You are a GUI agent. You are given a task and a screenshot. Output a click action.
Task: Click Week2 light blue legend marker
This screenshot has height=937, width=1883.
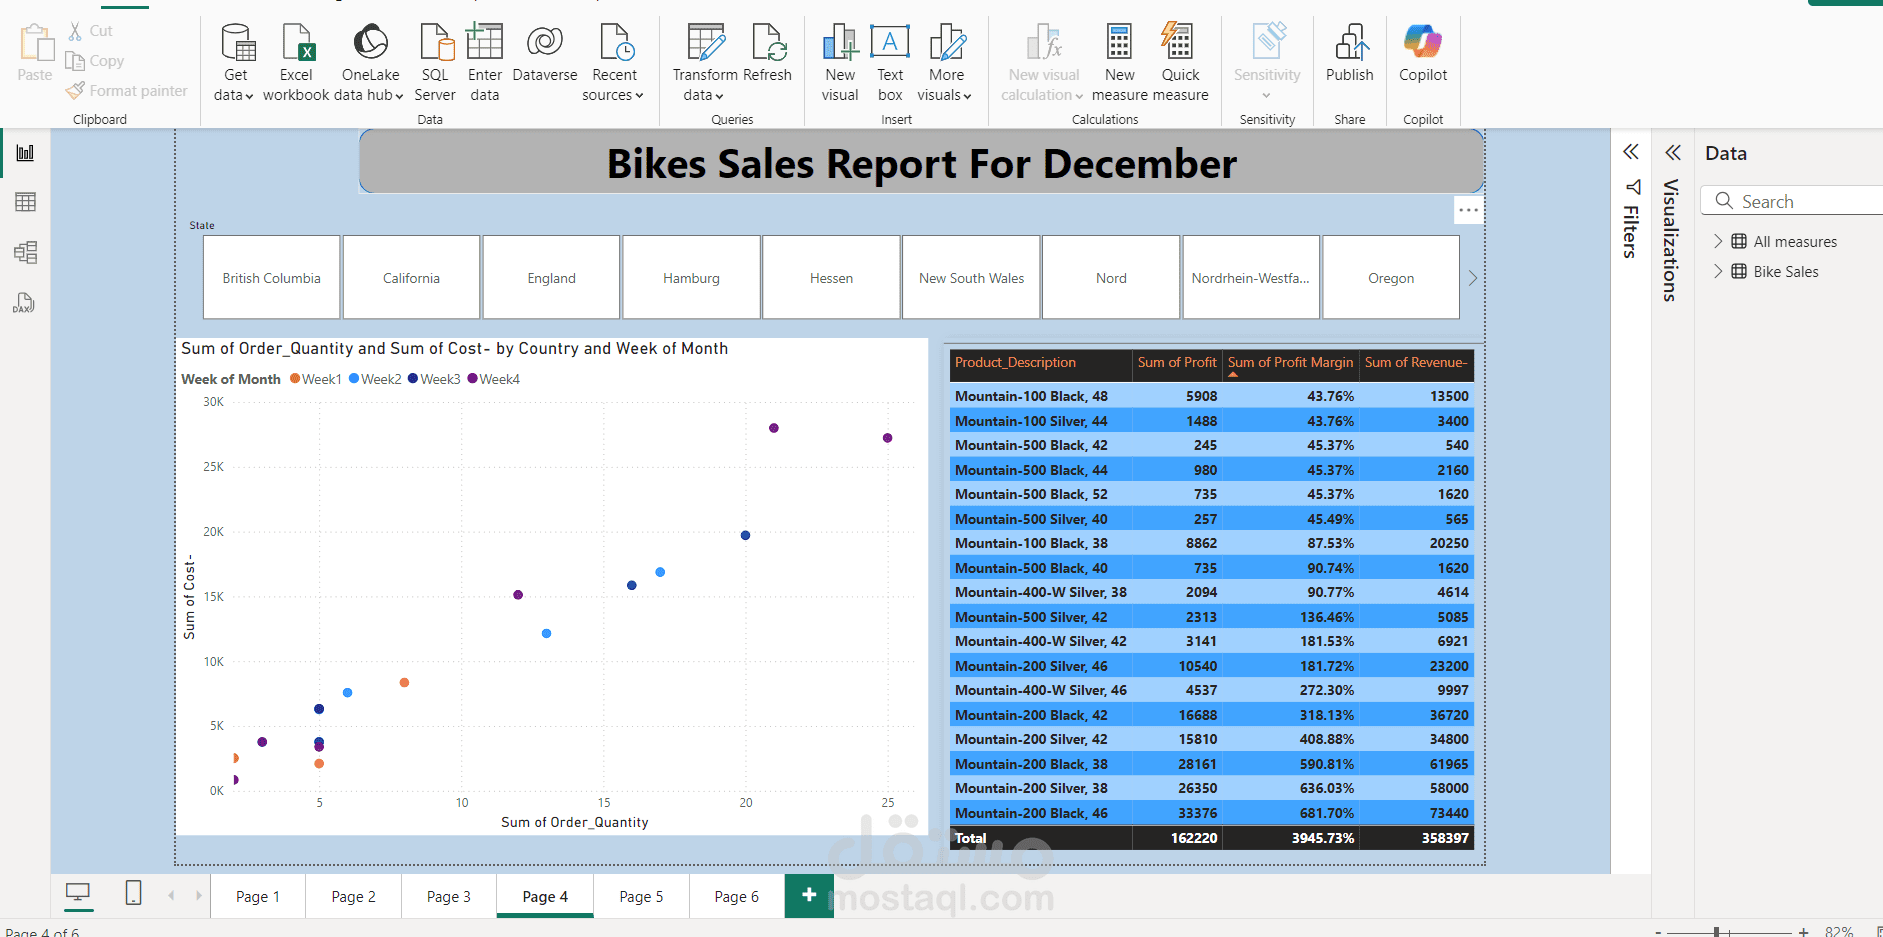[354, 379]
